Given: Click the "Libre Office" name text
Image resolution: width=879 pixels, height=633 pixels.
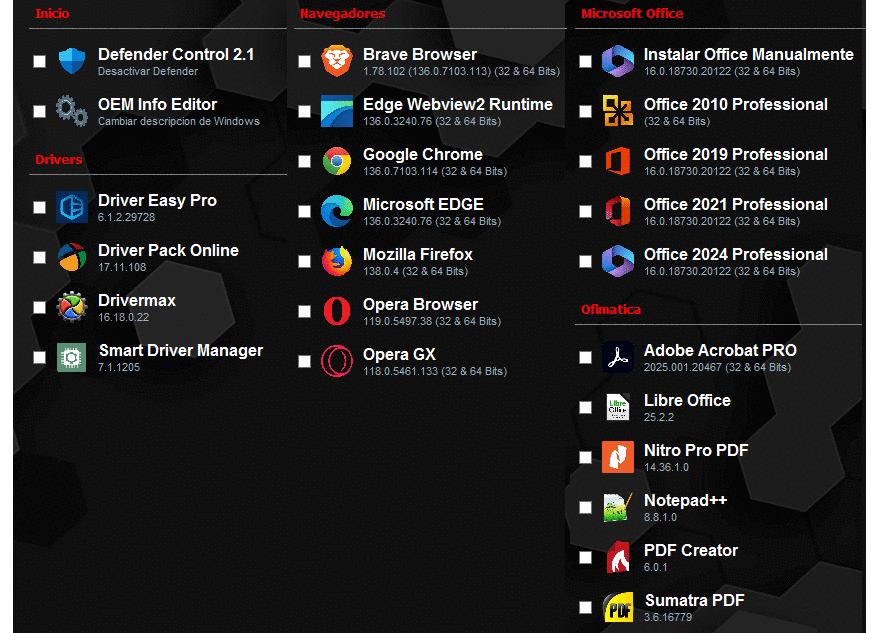Looking at the screenshot, I should pyautogui.click(x=687, y=400).
